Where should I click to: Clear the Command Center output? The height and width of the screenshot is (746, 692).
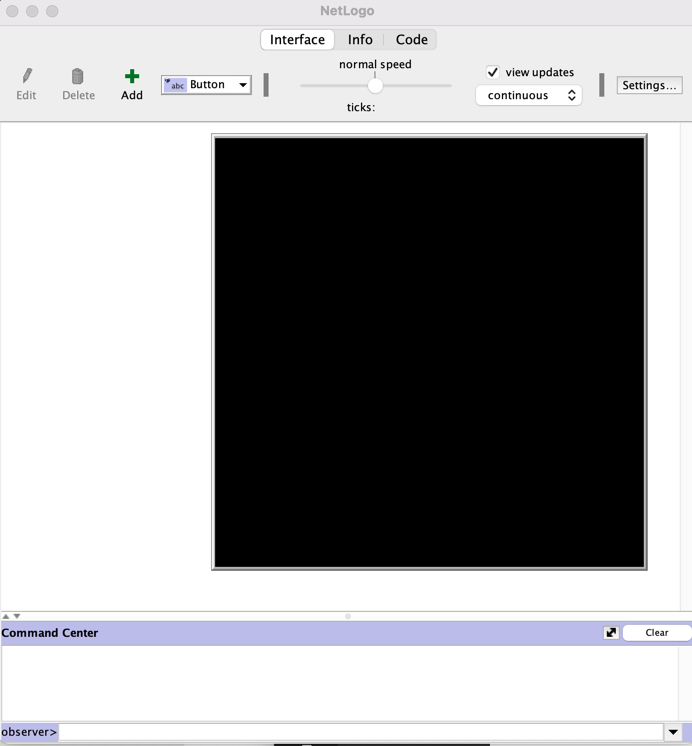point(657,633)
